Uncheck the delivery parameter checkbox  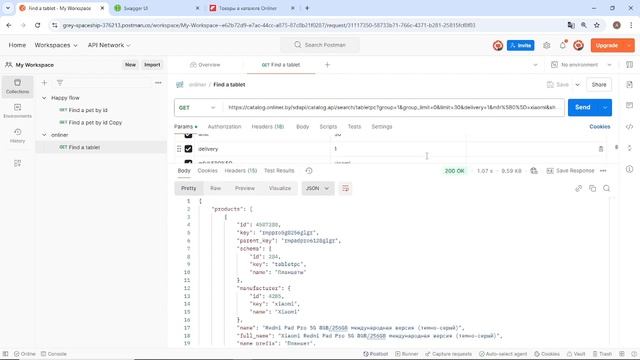point(188,149)
